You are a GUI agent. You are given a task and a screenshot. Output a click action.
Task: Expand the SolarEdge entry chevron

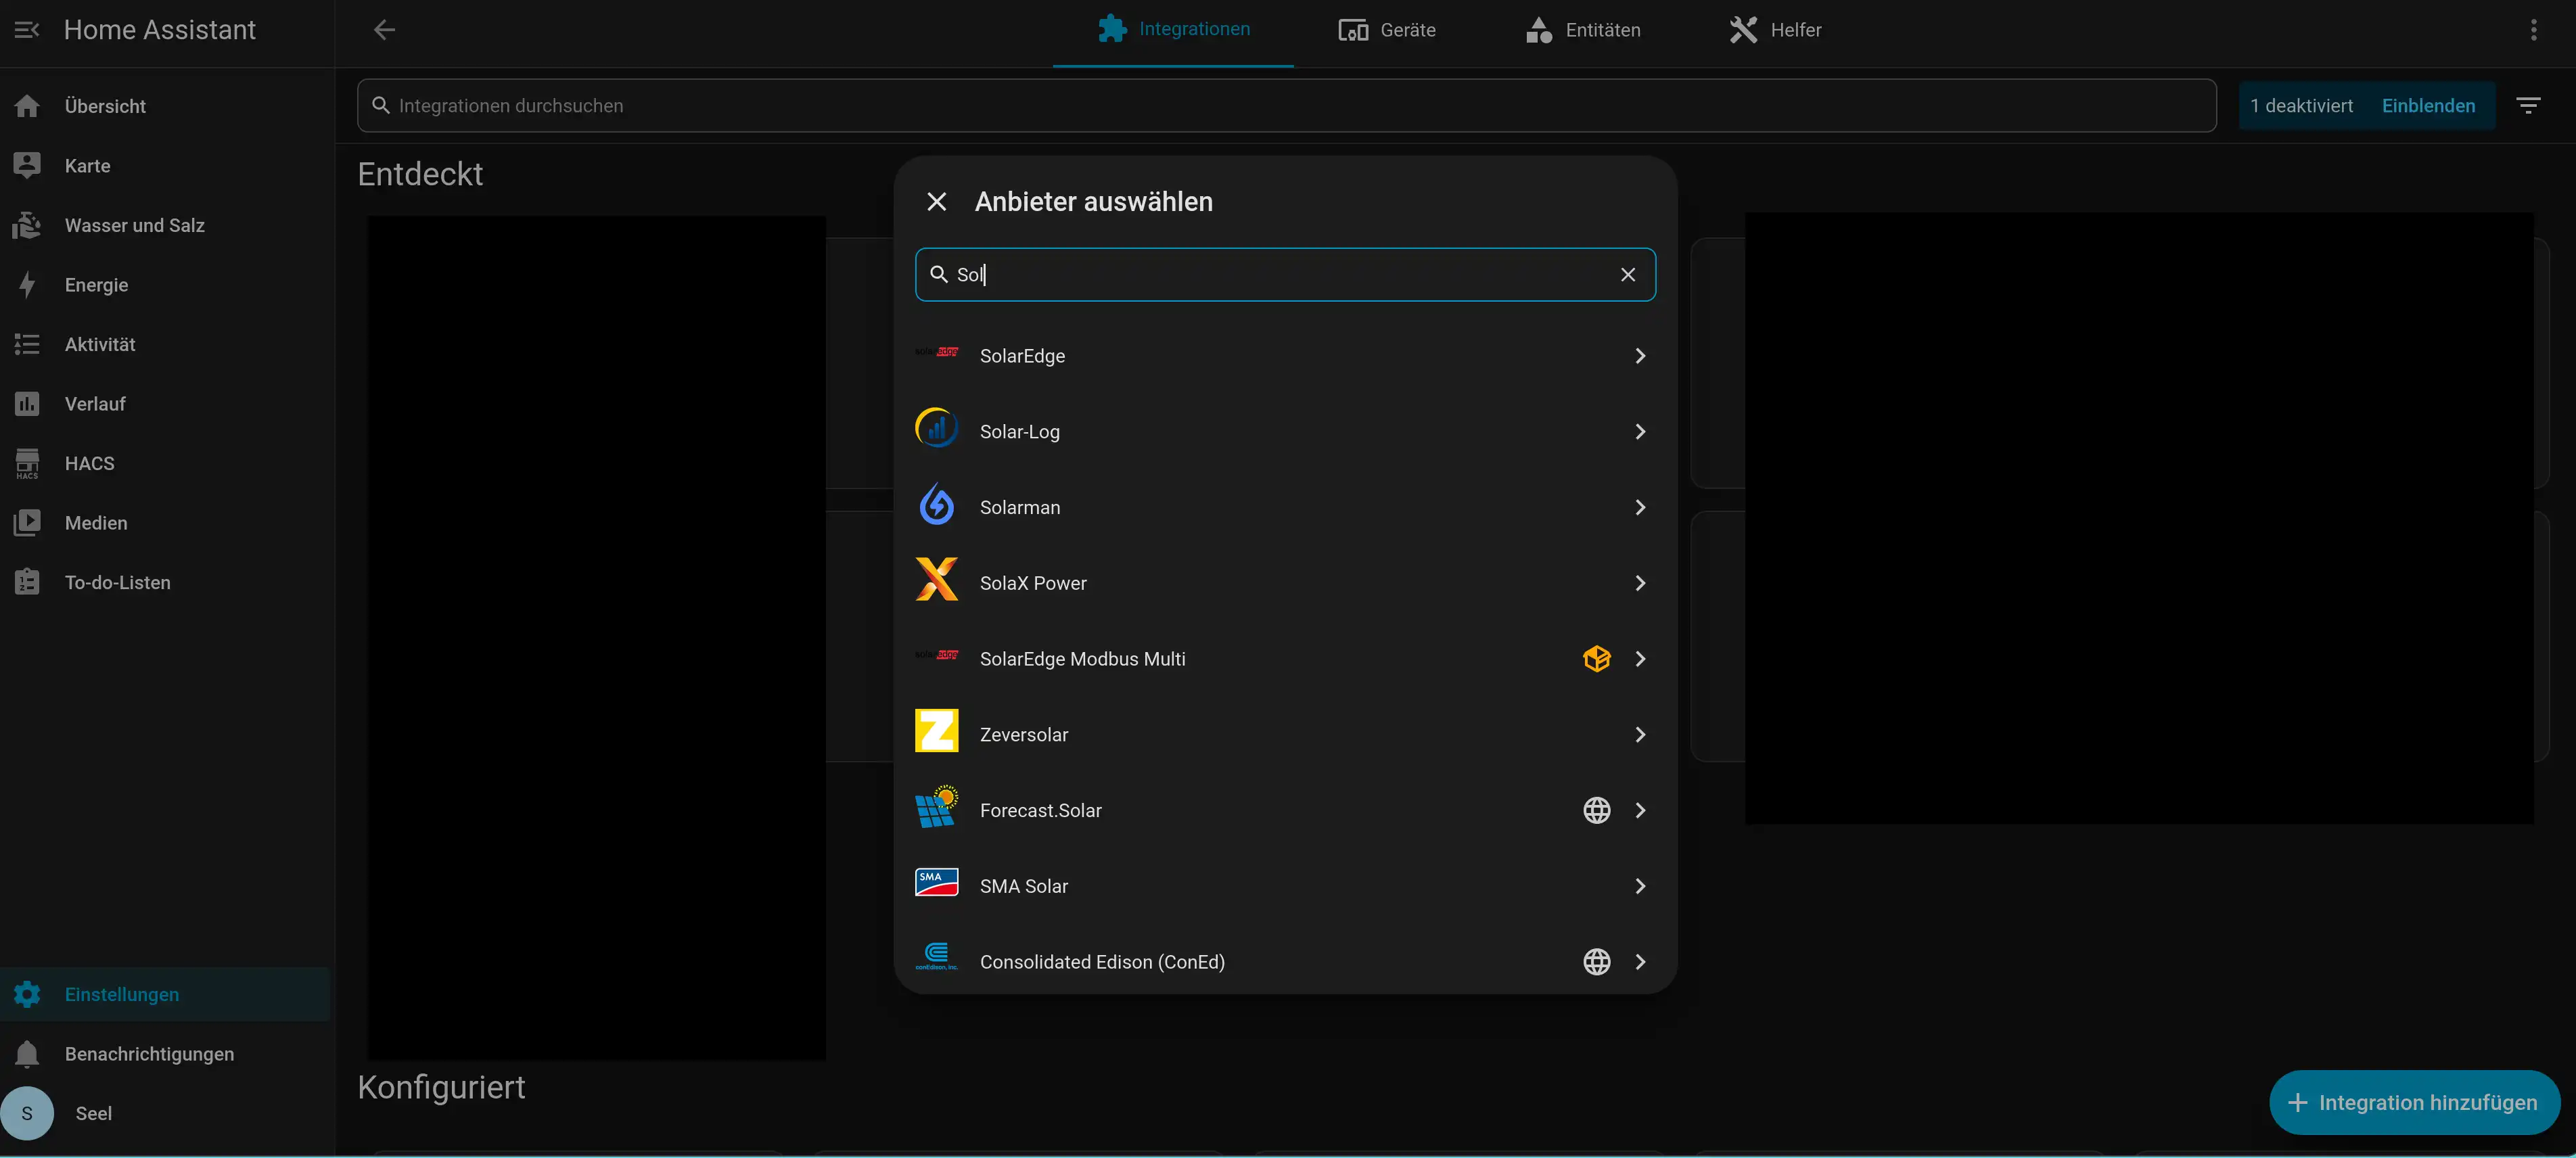[1639, 356]
